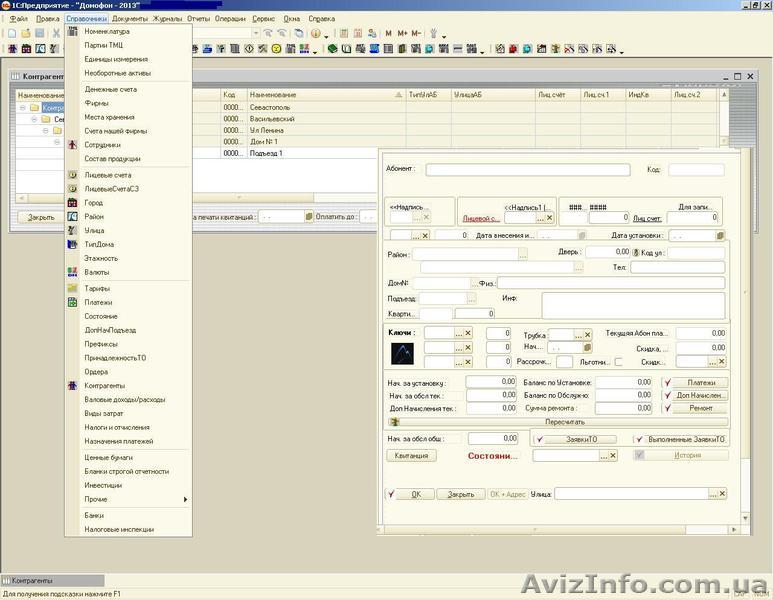Open the Платежи catalog entry
This screenshot has width=773, height=600.
point(98,302)
